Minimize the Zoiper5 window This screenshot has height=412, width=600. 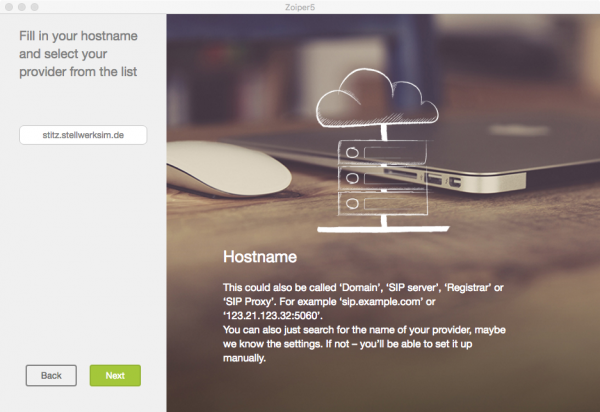tap(22, 7)
